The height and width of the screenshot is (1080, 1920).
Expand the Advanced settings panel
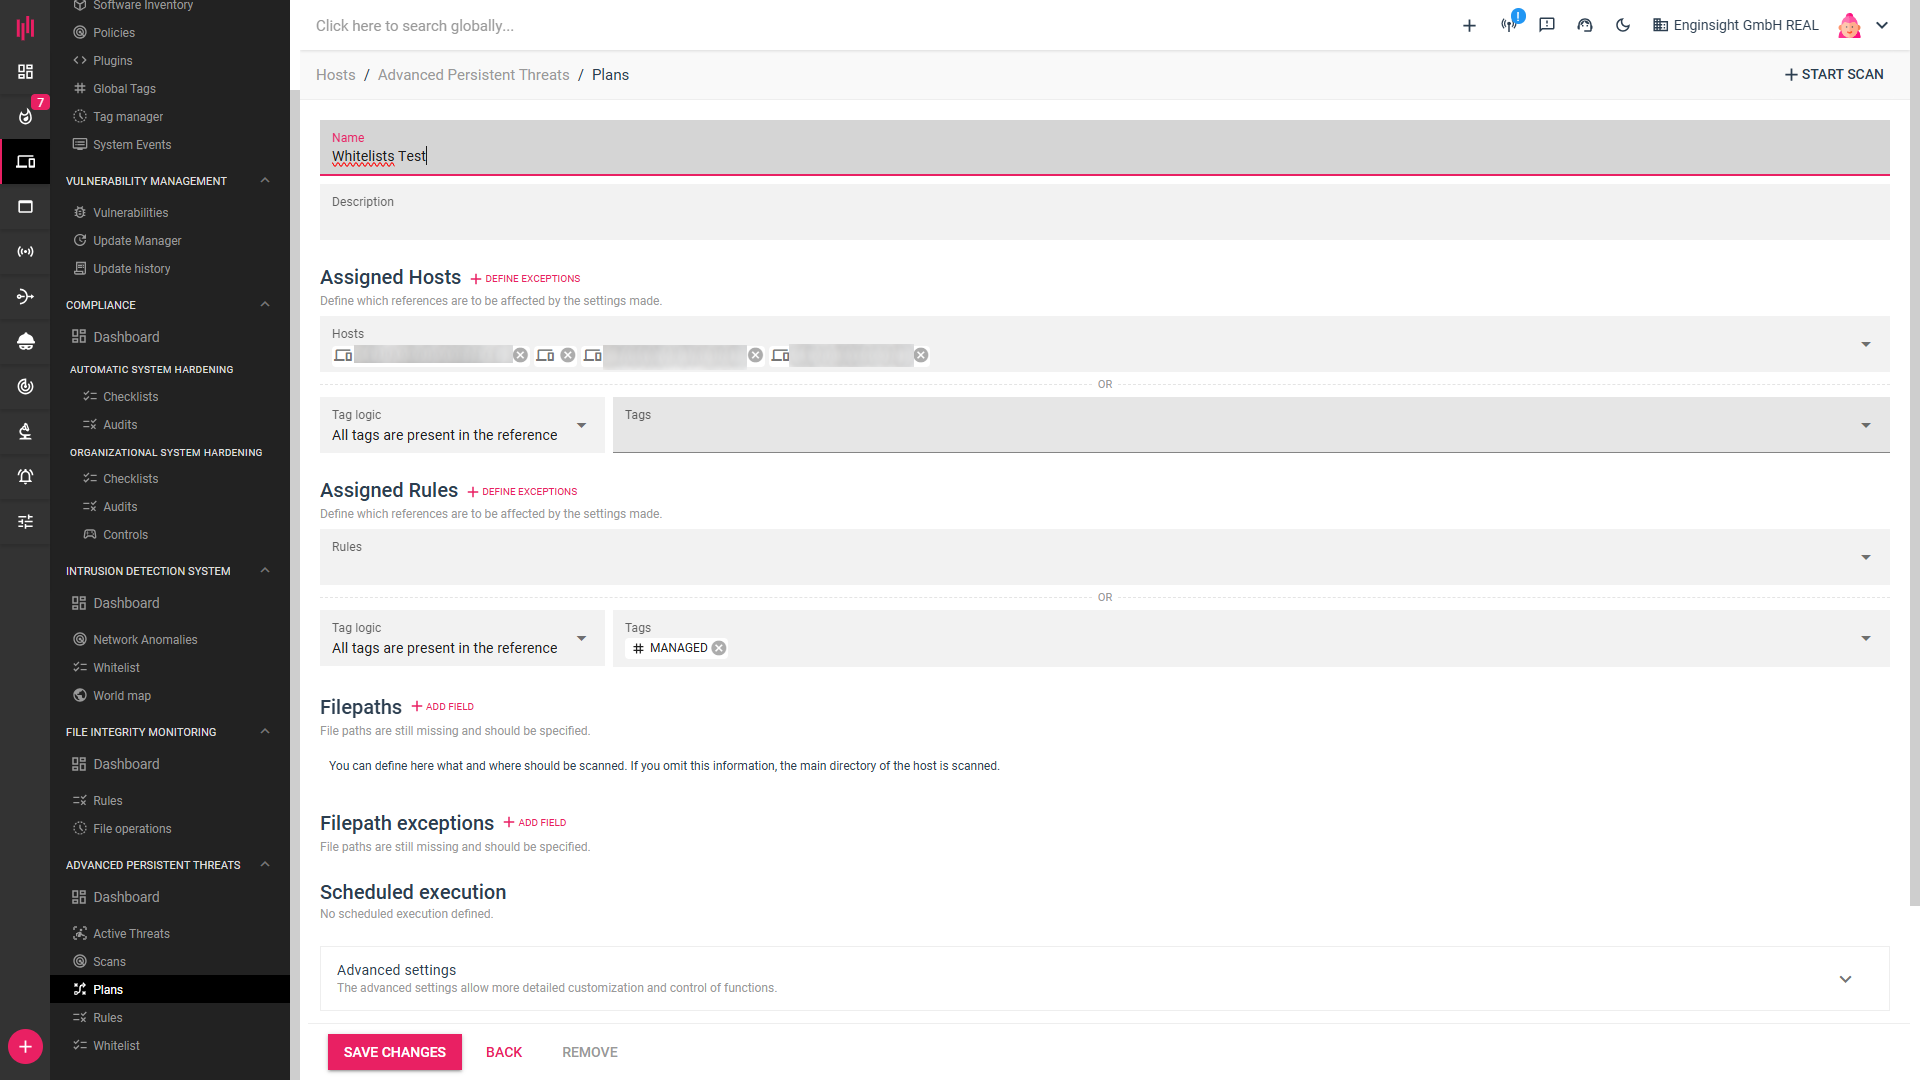point(1845,979)
